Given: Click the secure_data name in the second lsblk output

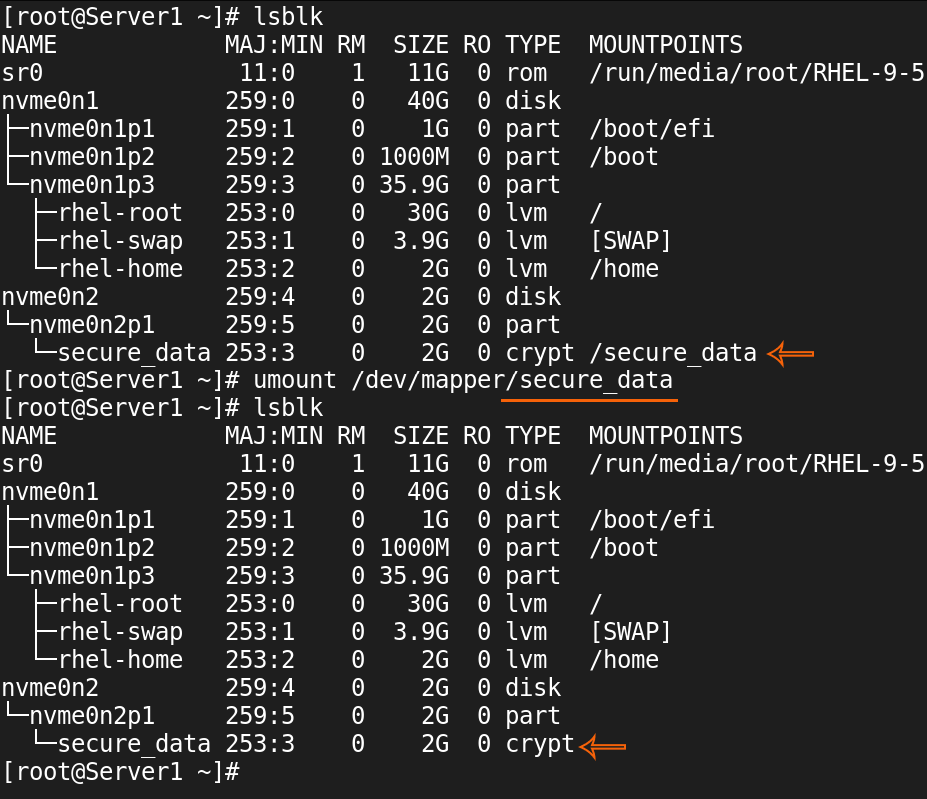Looking at the screenshot, I should (134, 743).
